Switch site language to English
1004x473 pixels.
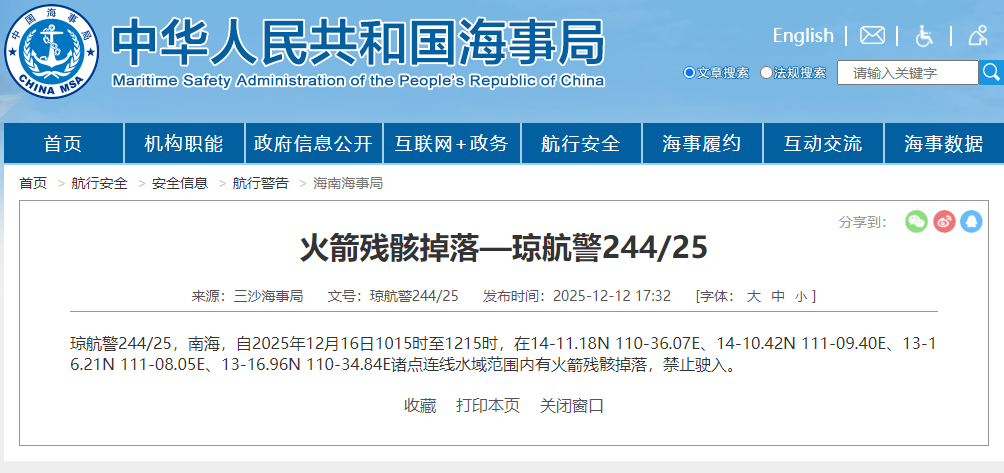click(802, 36)
